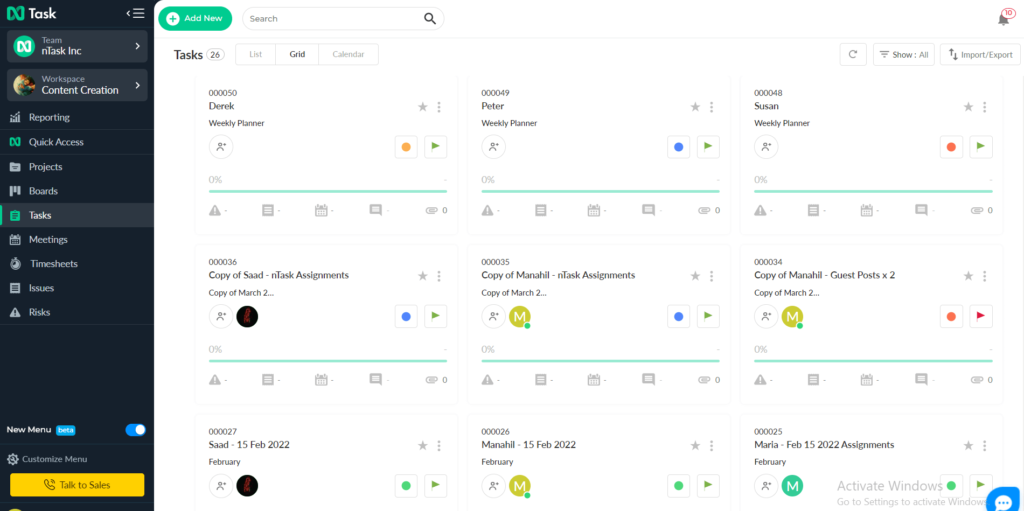The height and width of the screenshot is (511, 1024).
Task: Click Manahil avatar on Copy of Manahil - nTask Assignments
Action: pyautogui.click(x=520, y=317)
